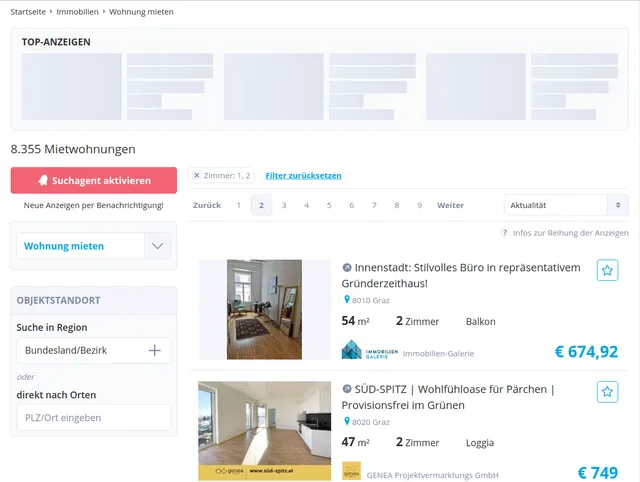The width and height of the screenshot is (640, 482).
Task: Focus the PLZ/Ort eingeben input field
Action: point(93,417)
